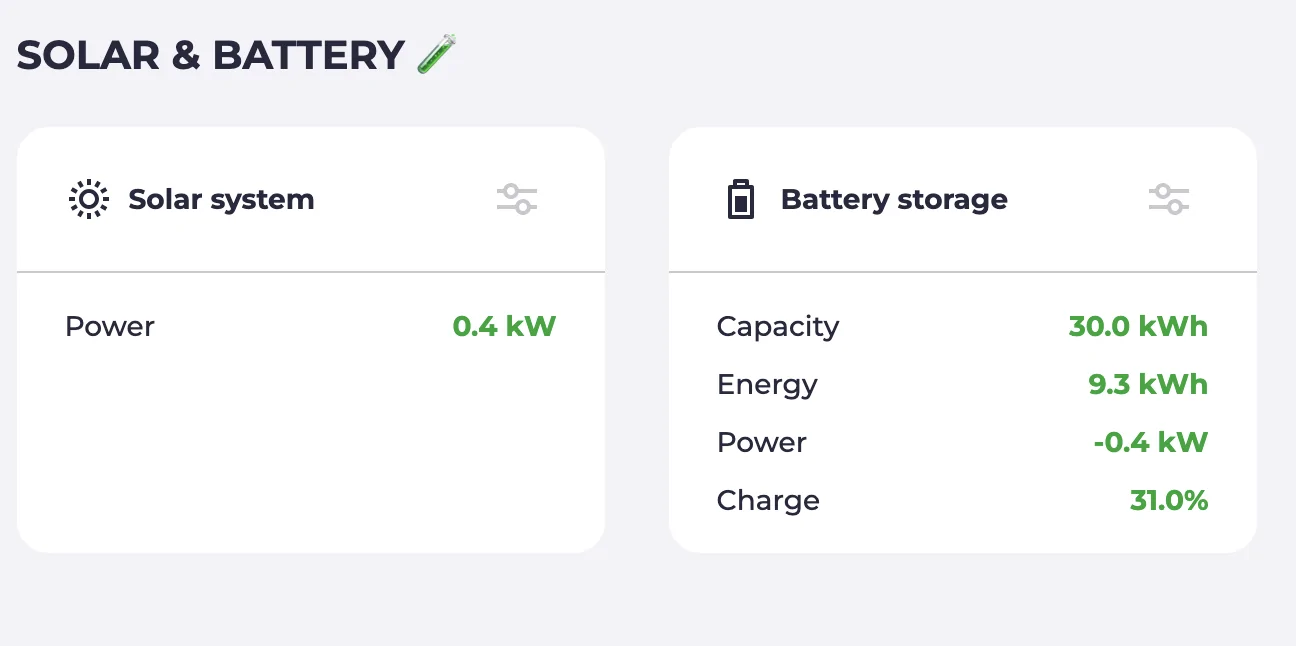Click the Solar system card title
This screenshot has height=646, width=1296.
[222, 198]
